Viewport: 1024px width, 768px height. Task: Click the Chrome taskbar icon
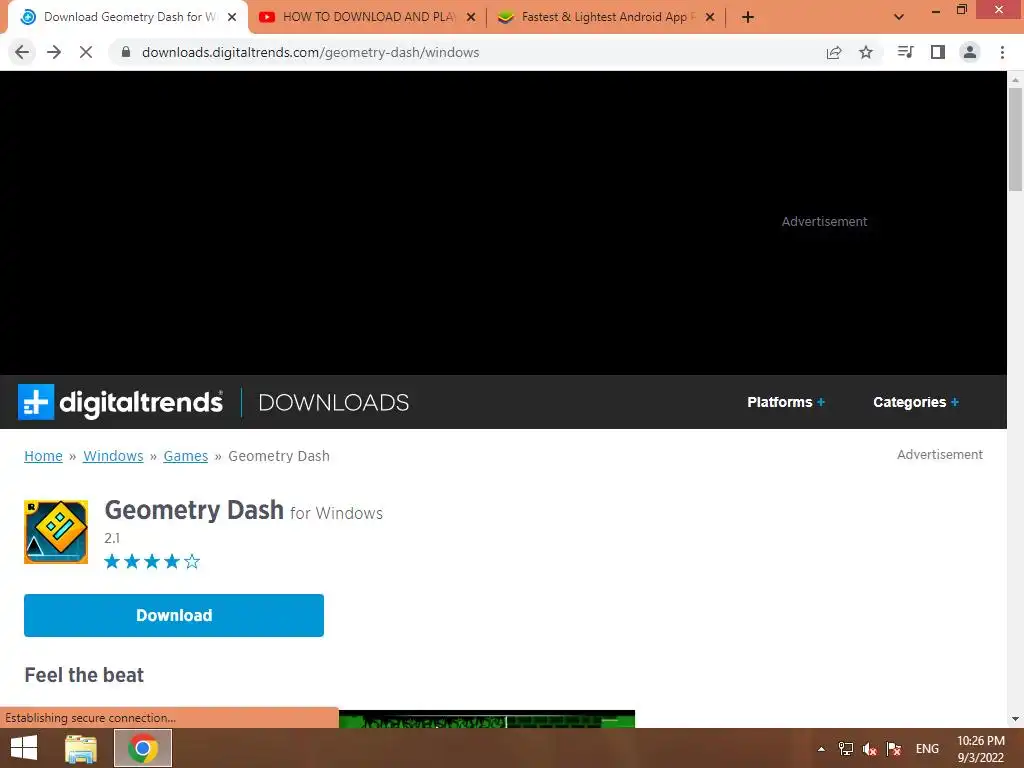(143, 748)
